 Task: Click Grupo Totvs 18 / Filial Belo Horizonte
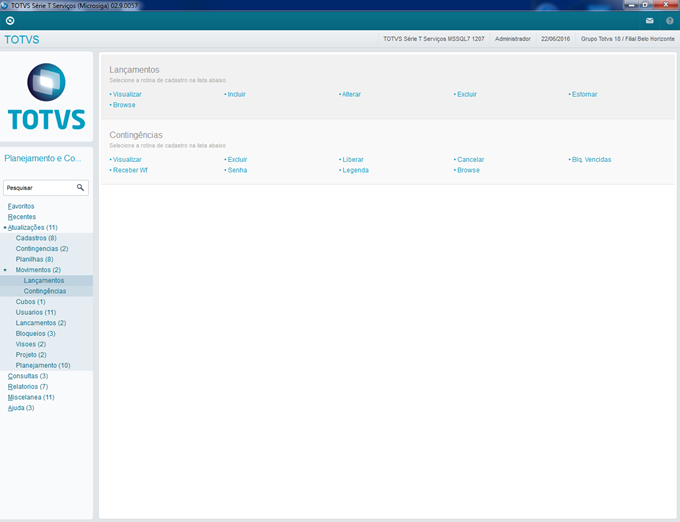[628, 39]
